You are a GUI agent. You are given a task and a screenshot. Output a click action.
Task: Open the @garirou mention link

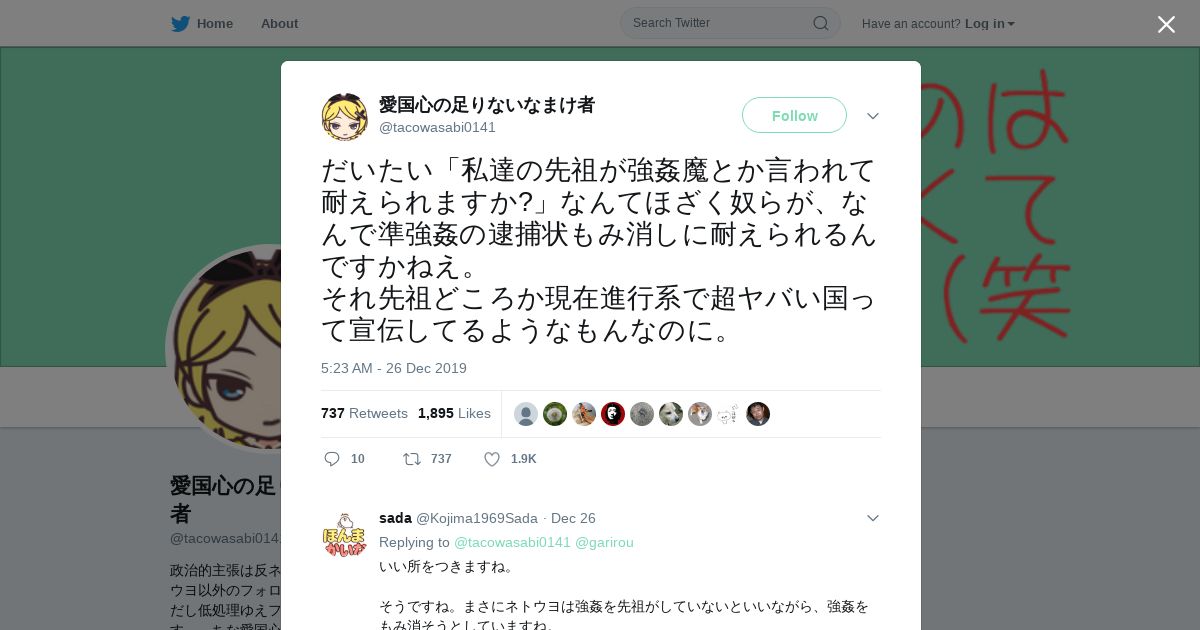[x=604, y=542]
